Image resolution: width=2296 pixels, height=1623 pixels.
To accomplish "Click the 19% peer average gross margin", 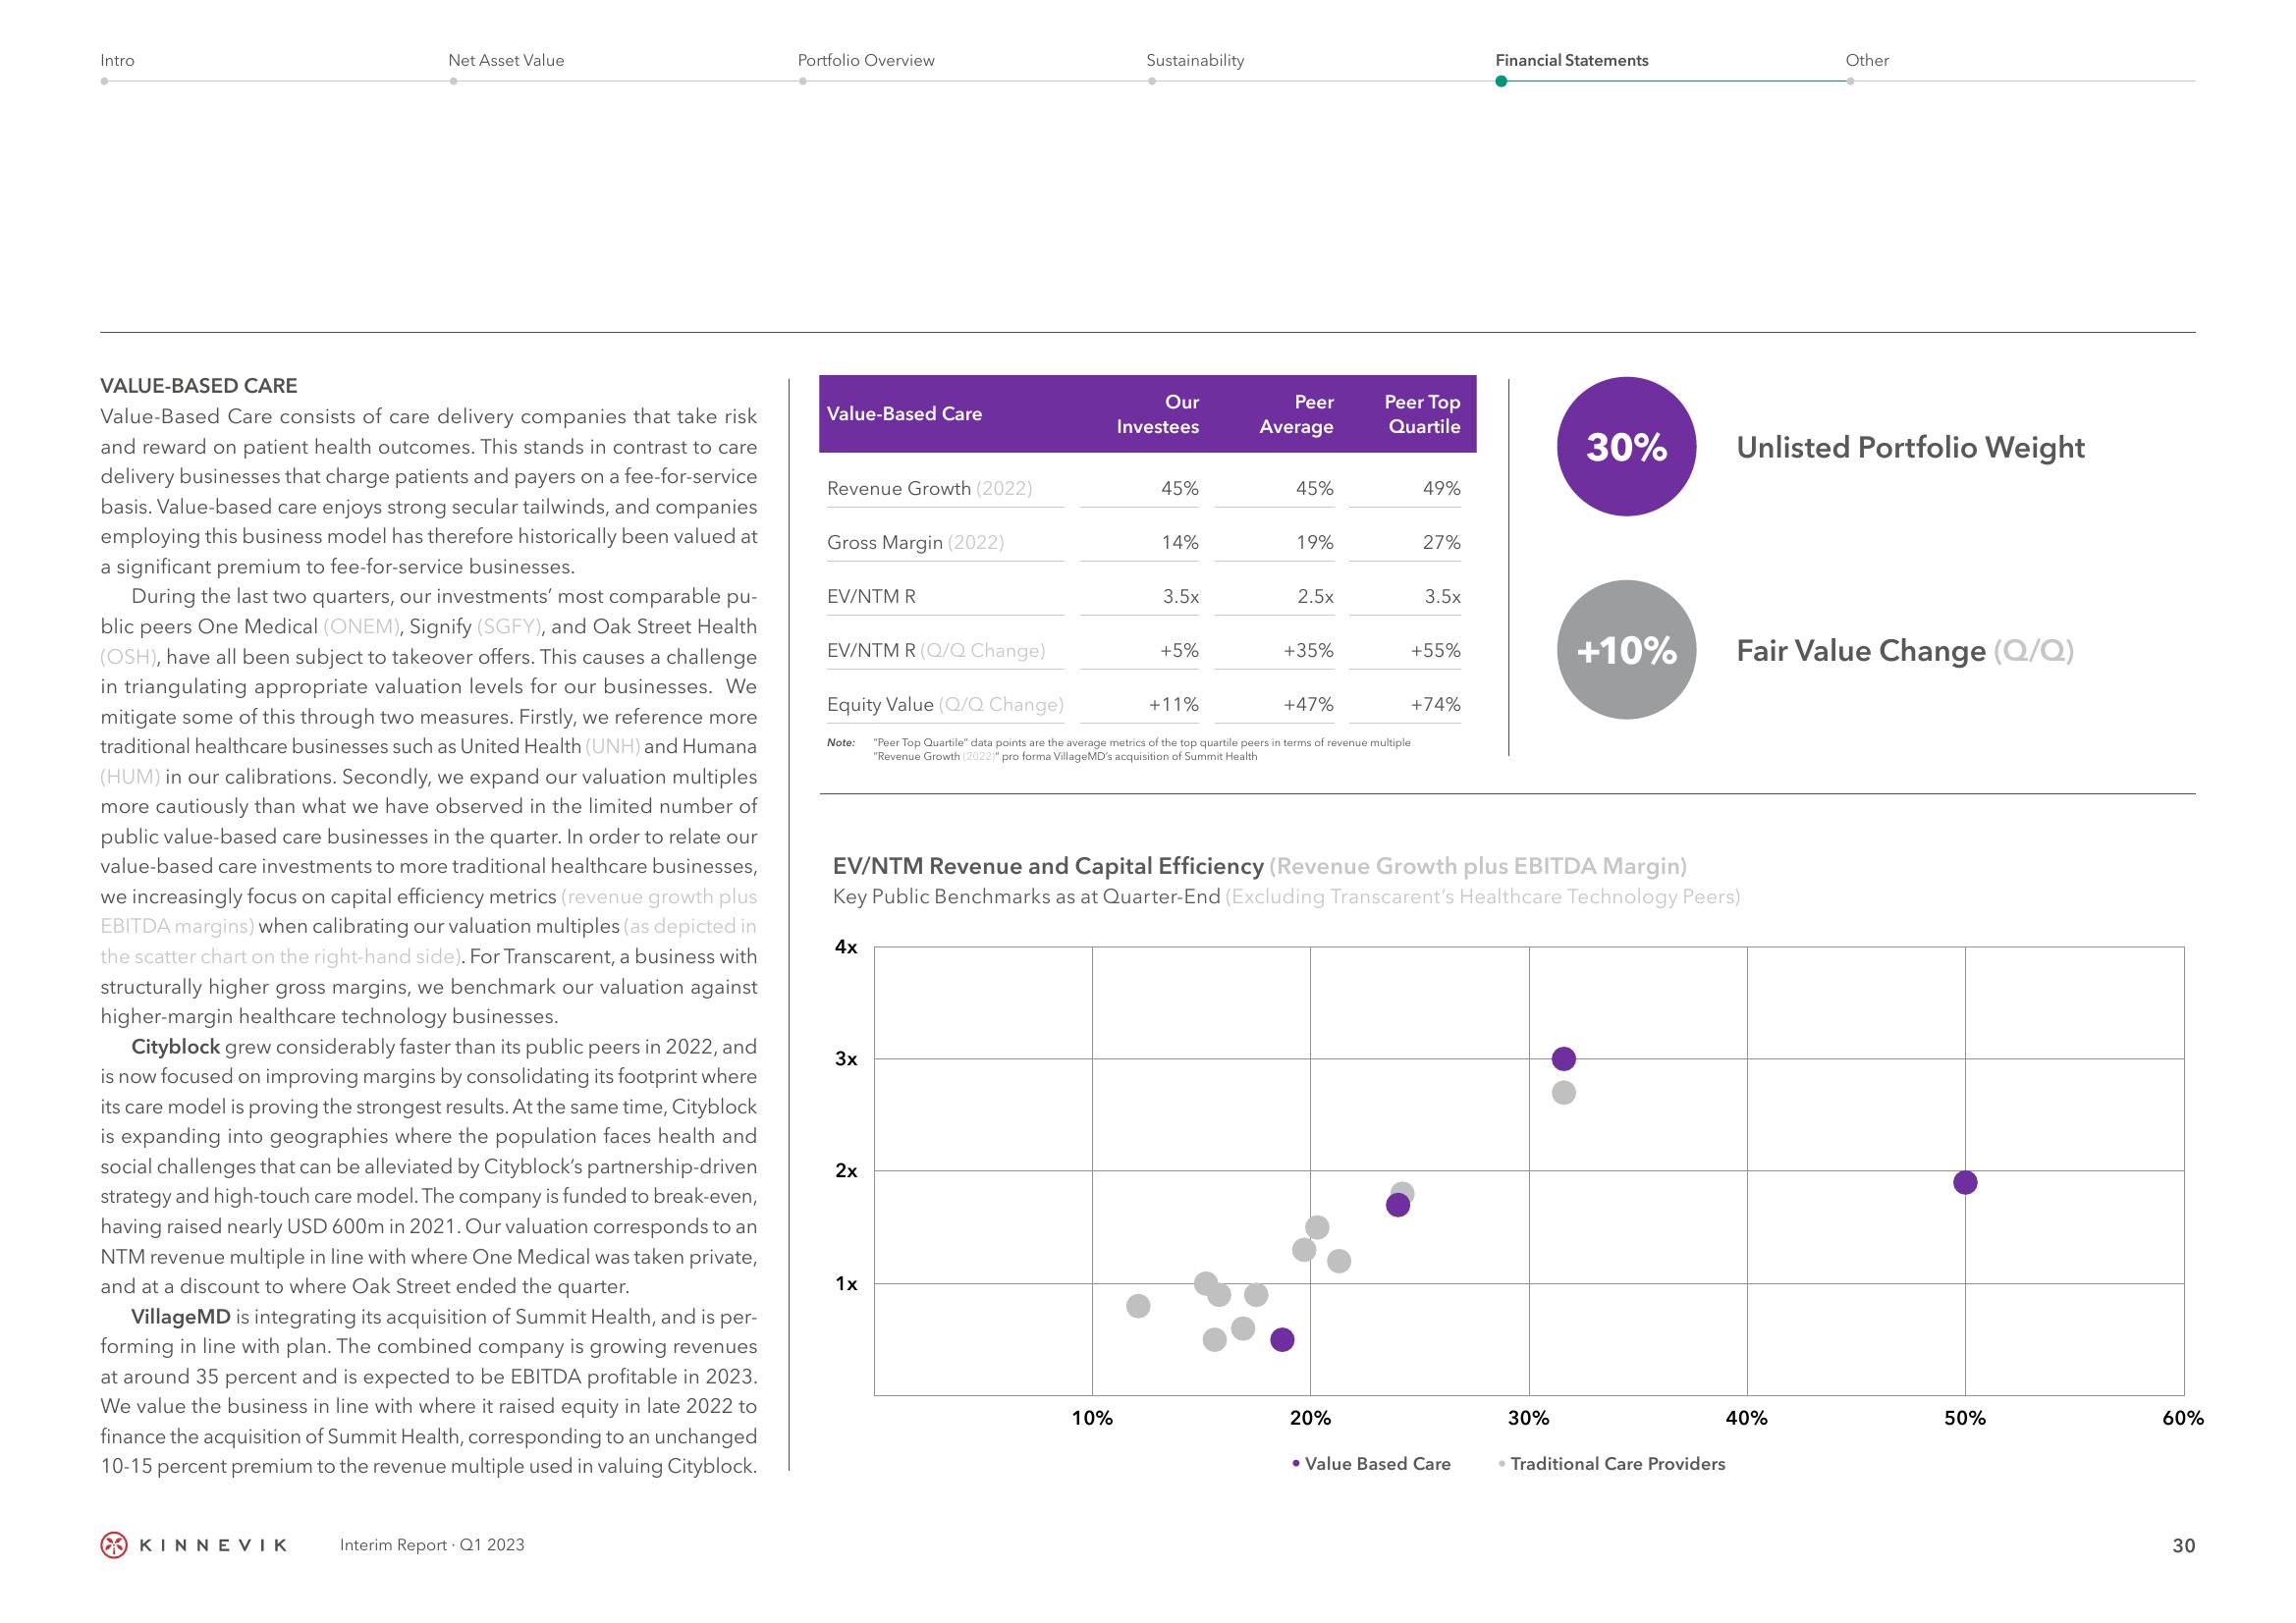I will [1315, 542].
